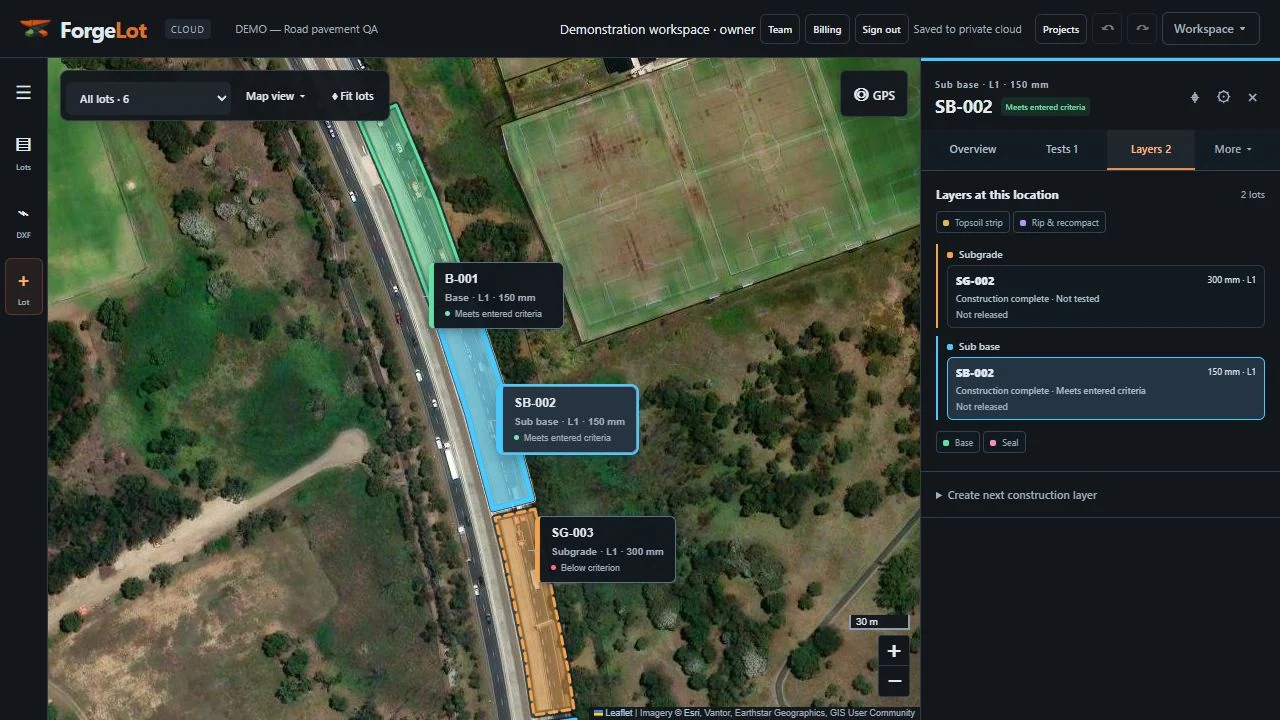The width and height of the screenshot is (1280, 720).
Task: Open the Projects list
Action: click(x=1061, y=29)
